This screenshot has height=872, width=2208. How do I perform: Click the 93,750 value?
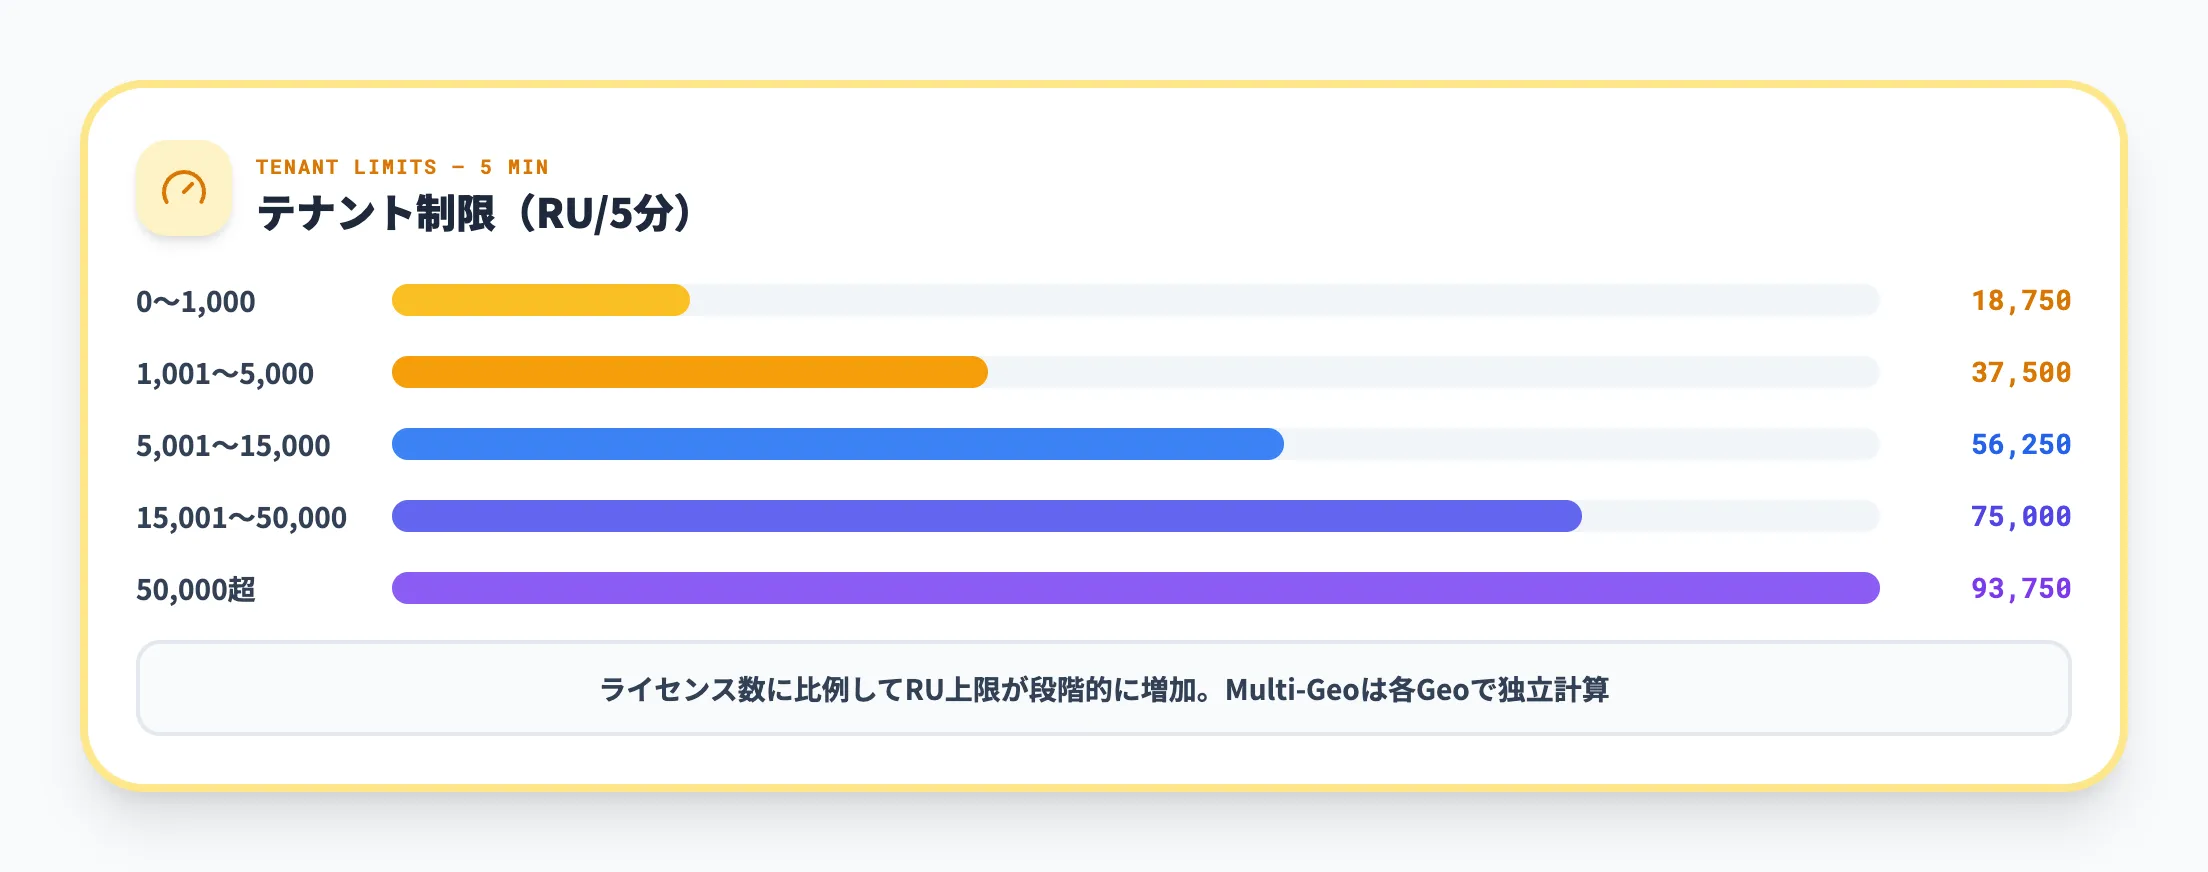[2020, 588]
